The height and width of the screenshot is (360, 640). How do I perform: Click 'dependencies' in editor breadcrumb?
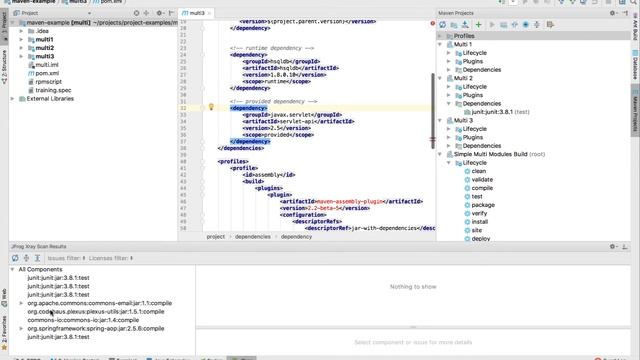coord(253,237)
